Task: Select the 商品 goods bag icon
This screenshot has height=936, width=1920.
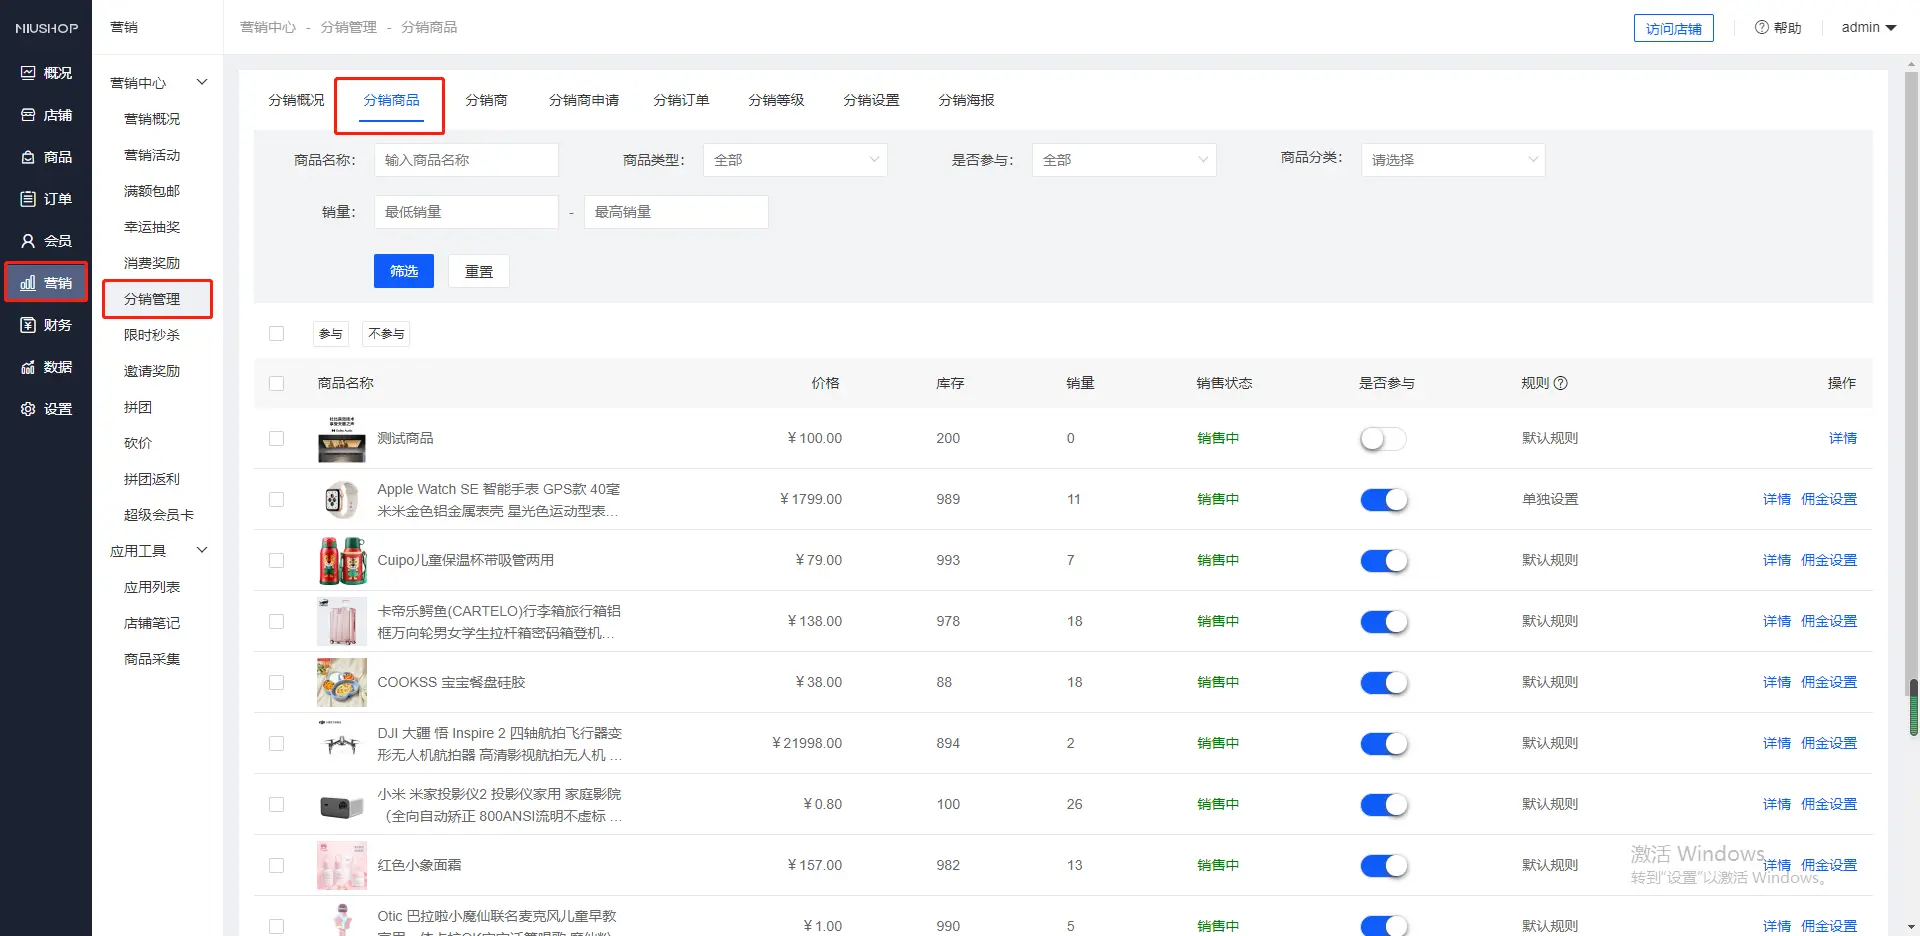Action: [x=28, y=157]
